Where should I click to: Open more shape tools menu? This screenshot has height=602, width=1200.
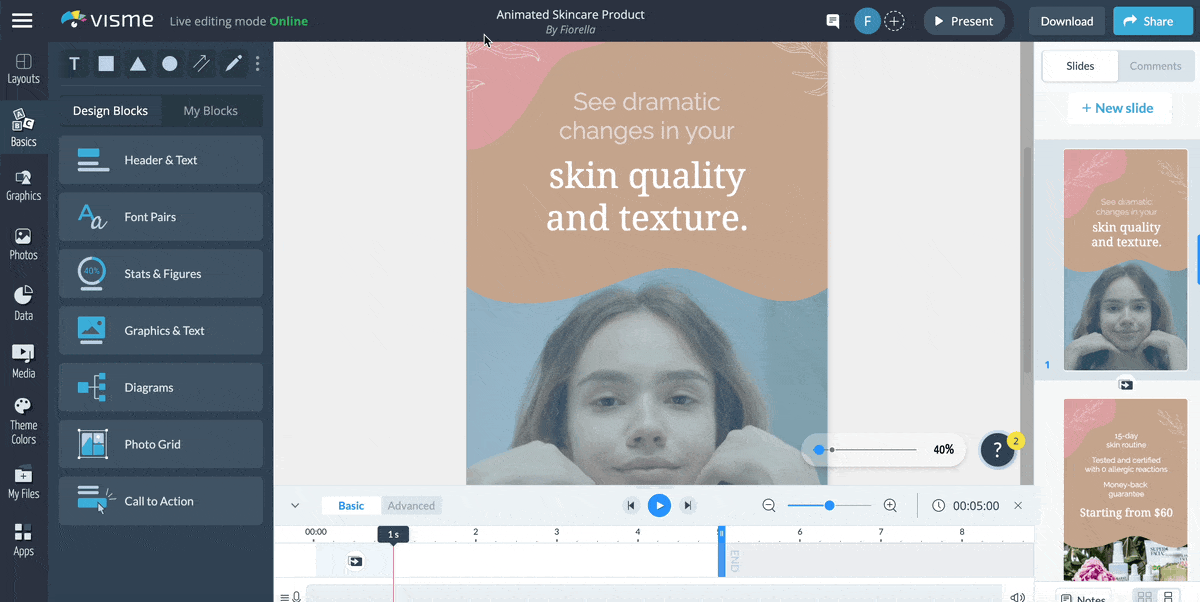coord(258,64)
